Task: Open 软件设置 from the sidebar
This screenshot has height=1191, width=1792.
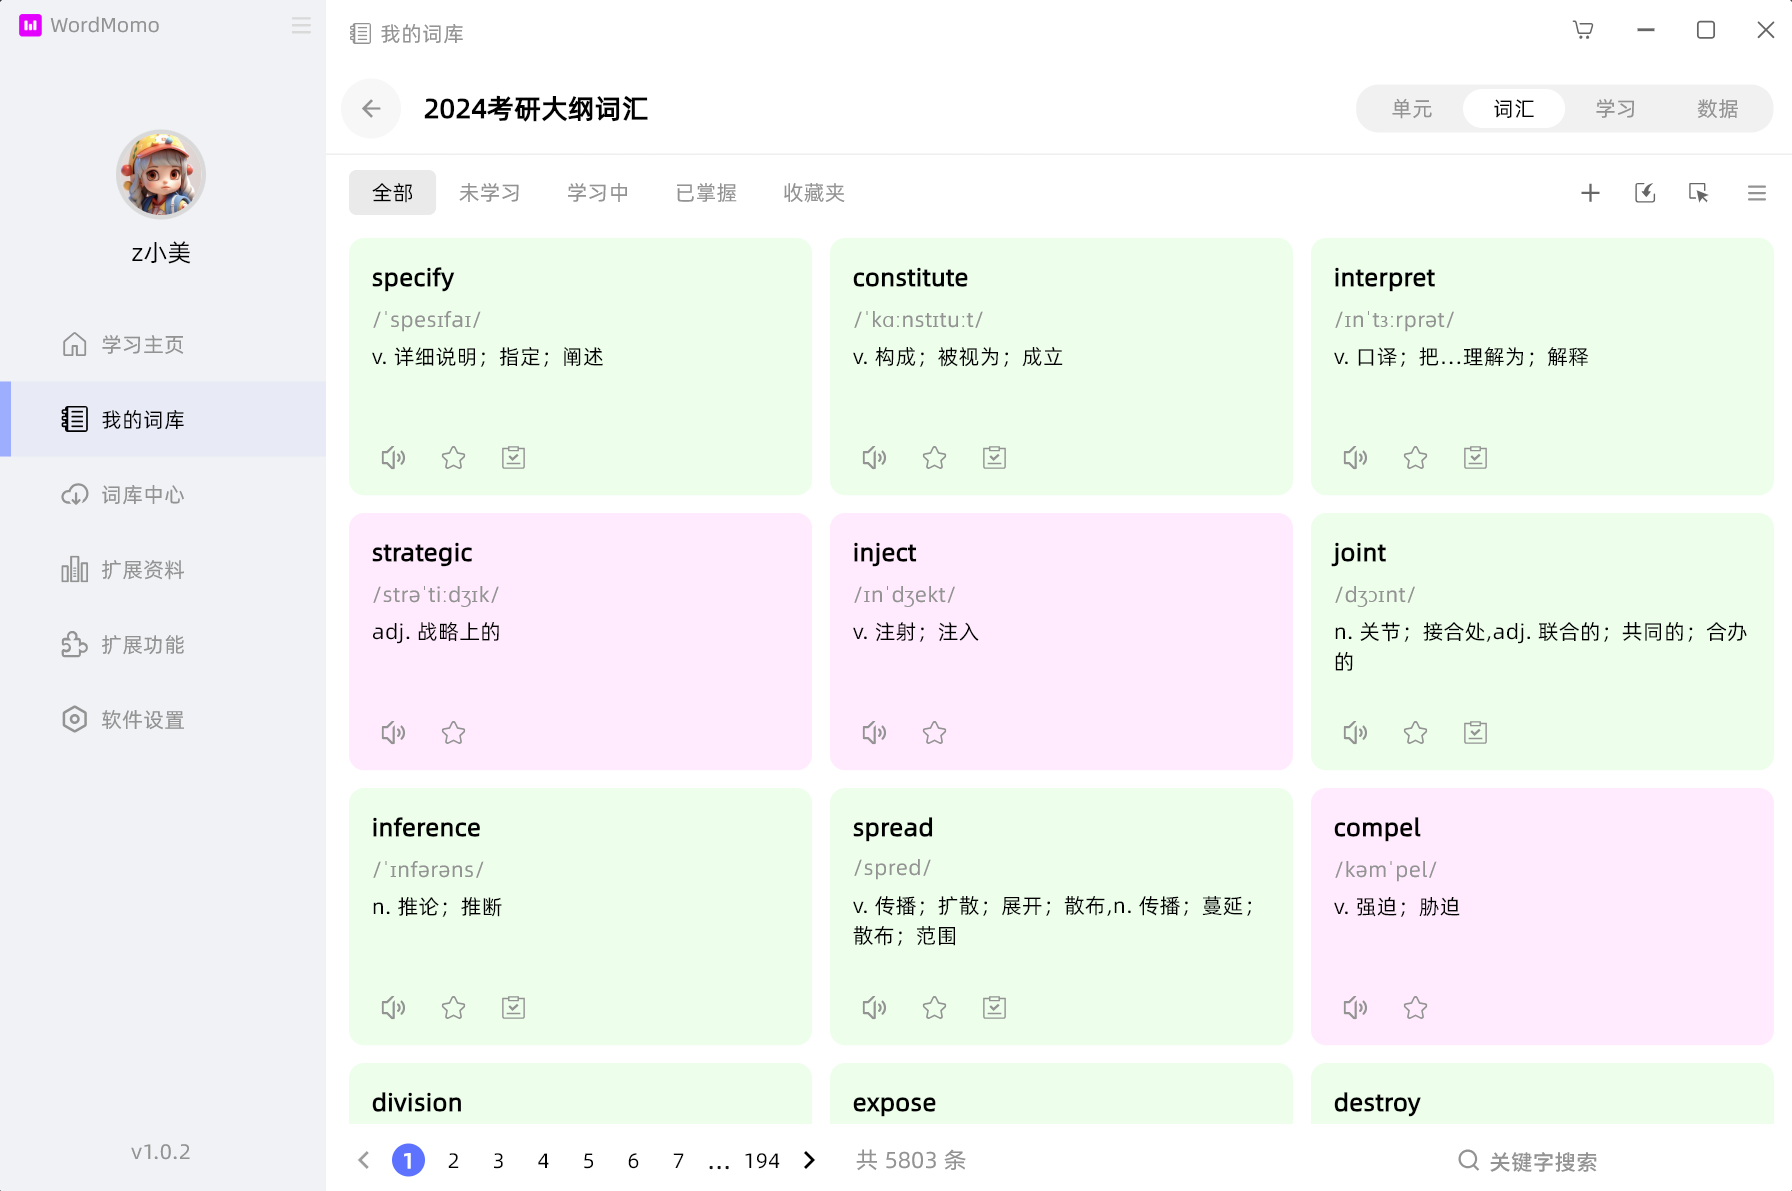Action: point(142,720)
